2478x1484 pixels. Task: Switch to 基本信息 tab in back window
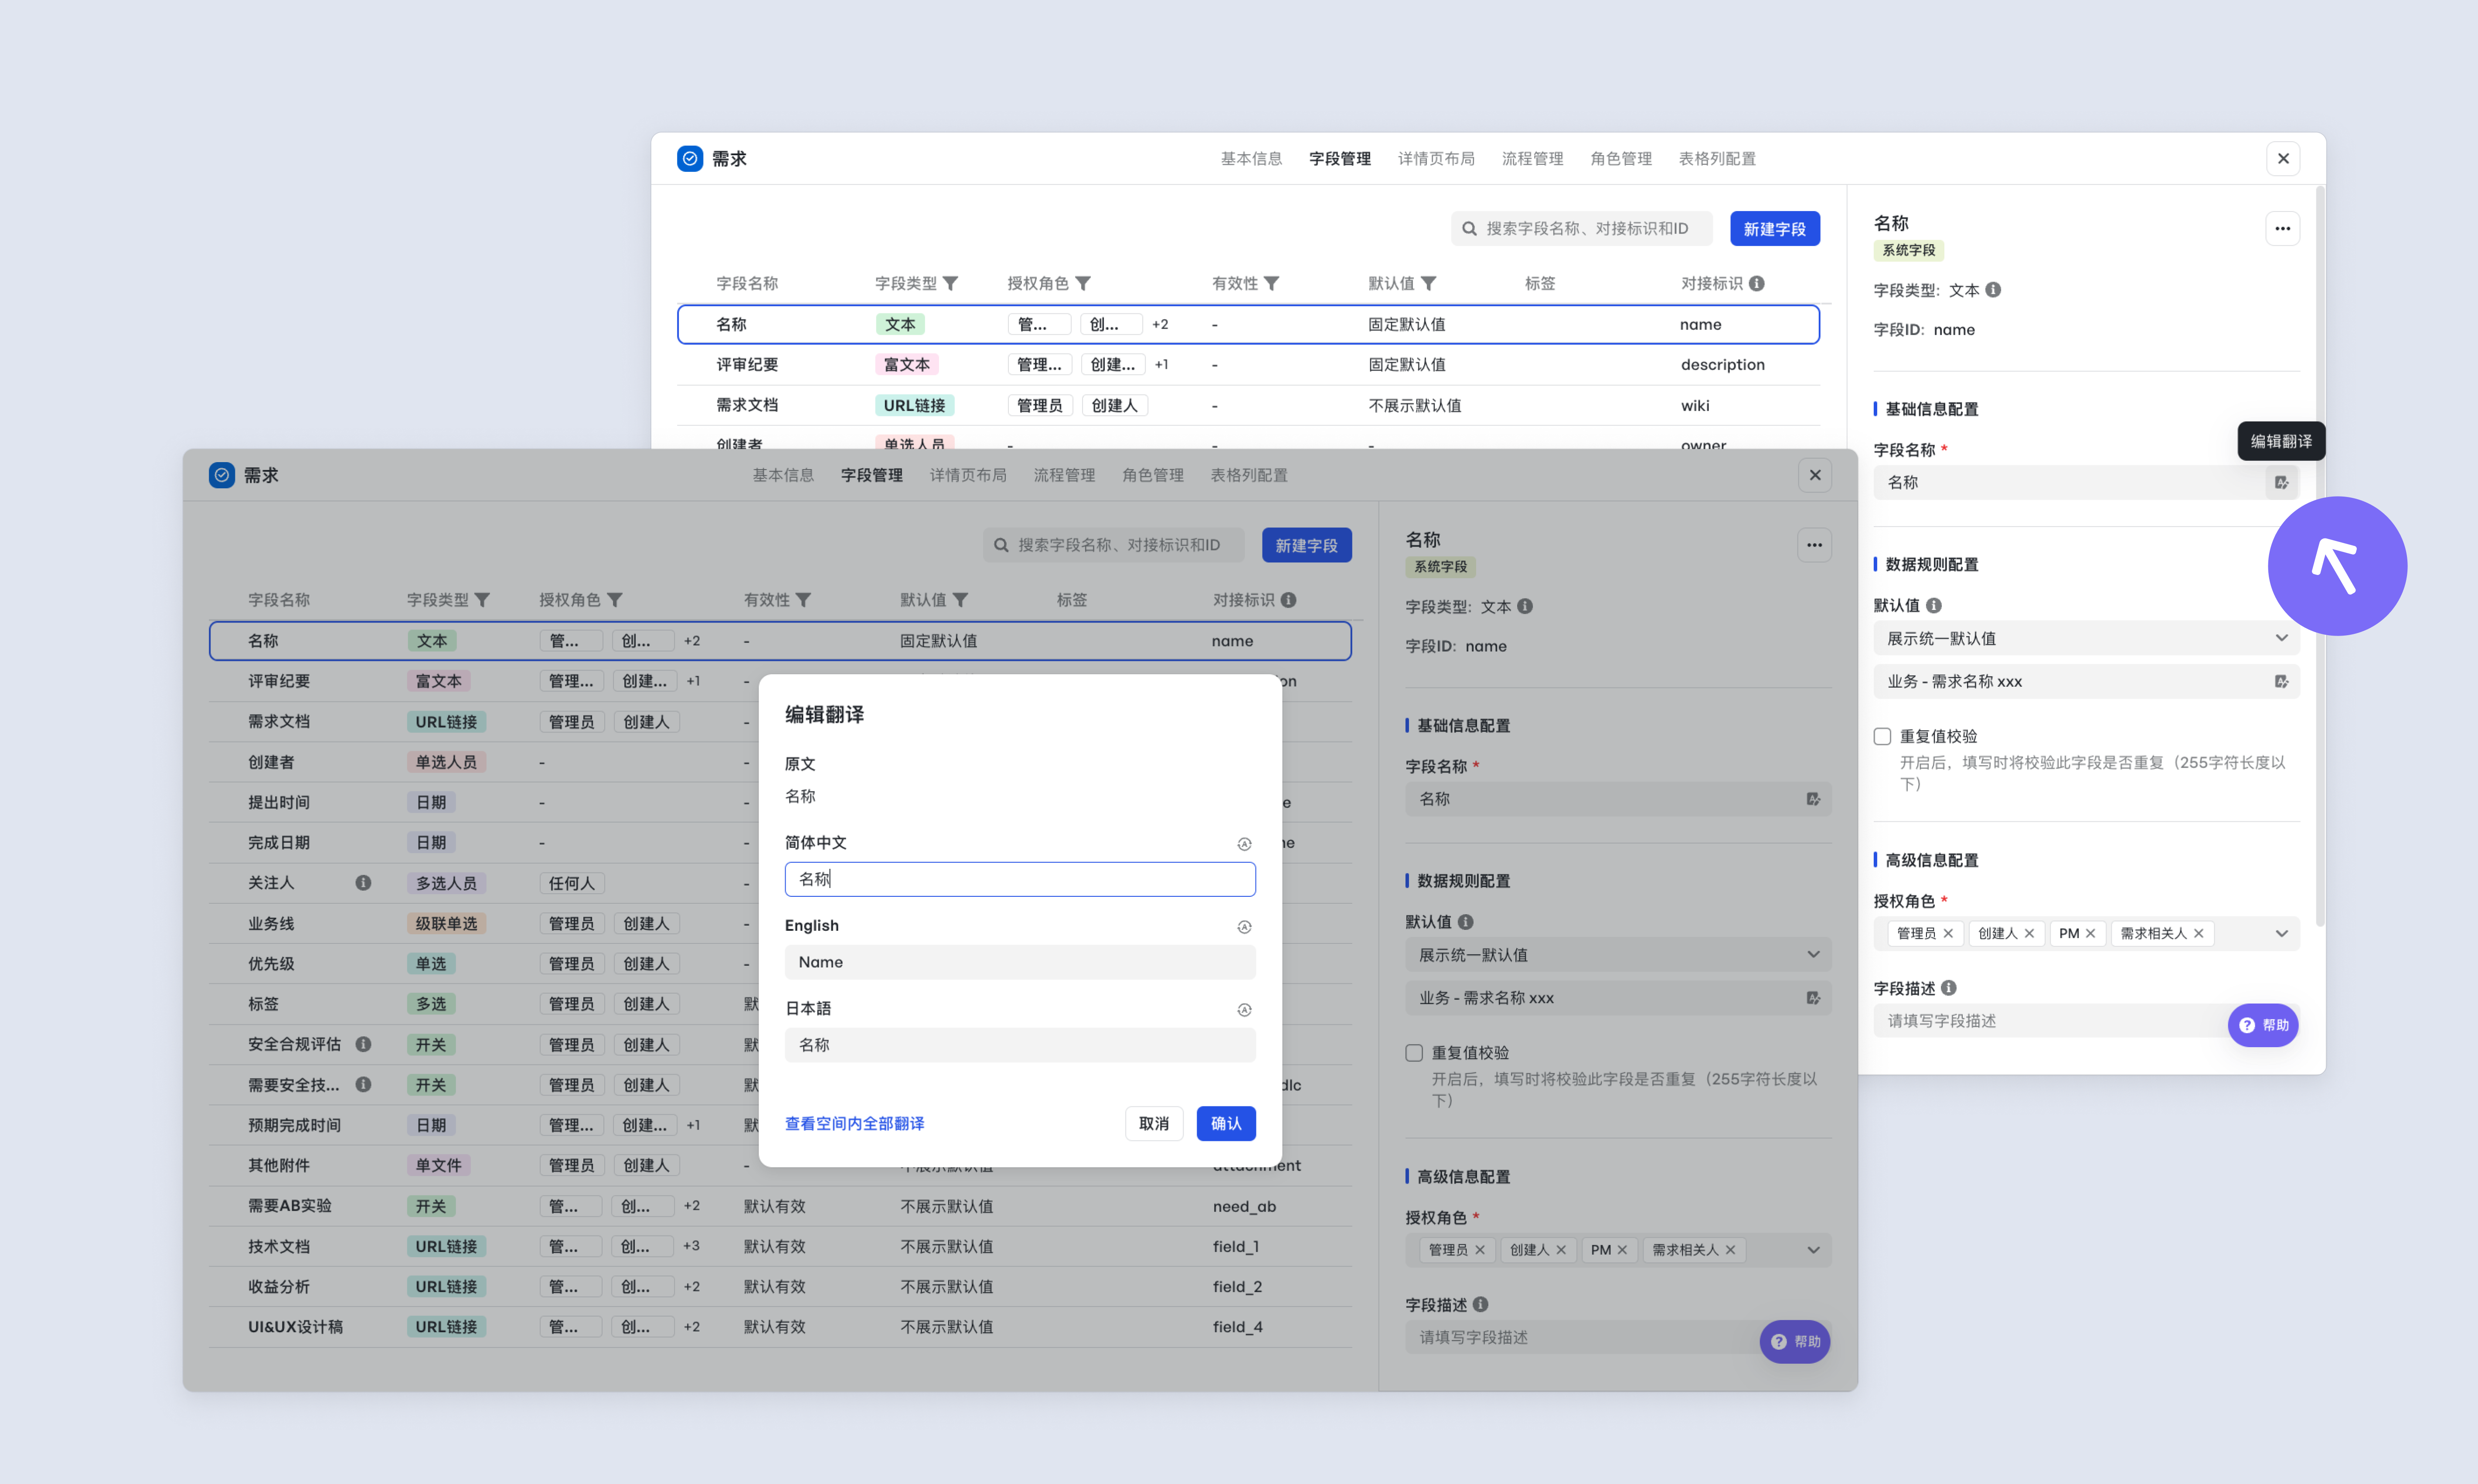point(1251,159)
